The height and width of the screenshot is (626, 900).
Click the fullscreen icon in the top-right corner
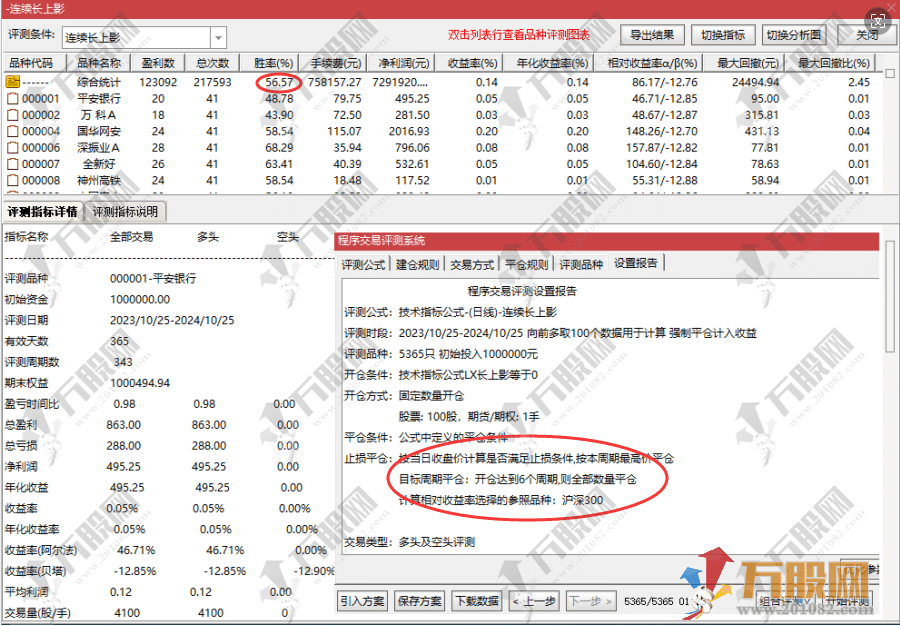[878, 22]
